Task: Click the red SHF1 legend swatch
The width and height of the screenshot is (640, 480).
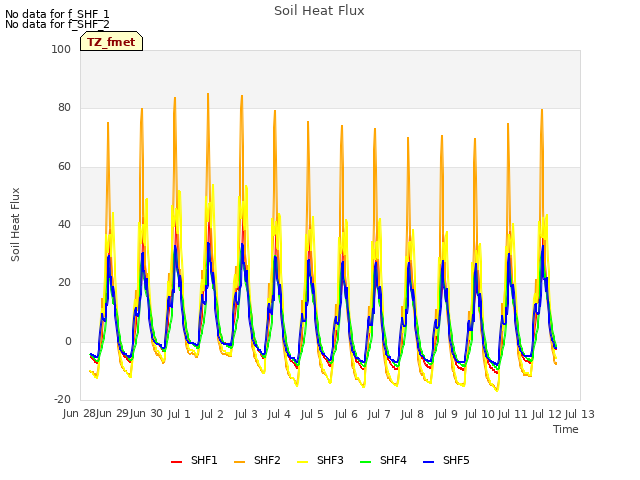Action: coord(176,462)
